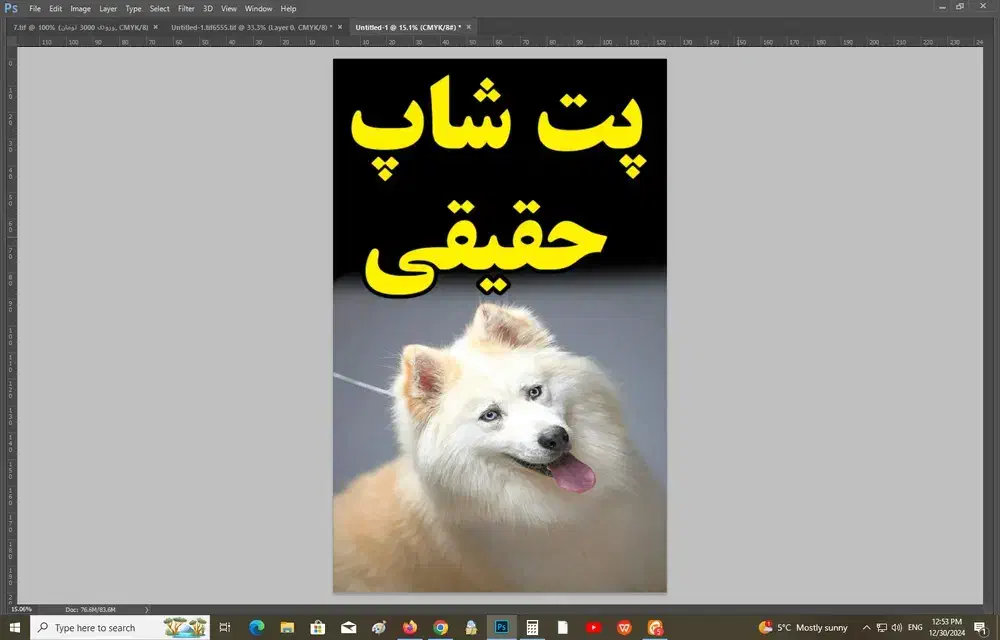1000x640 pixels.
Task: Open Firefox from the taskbar
Action: point(410,627)
